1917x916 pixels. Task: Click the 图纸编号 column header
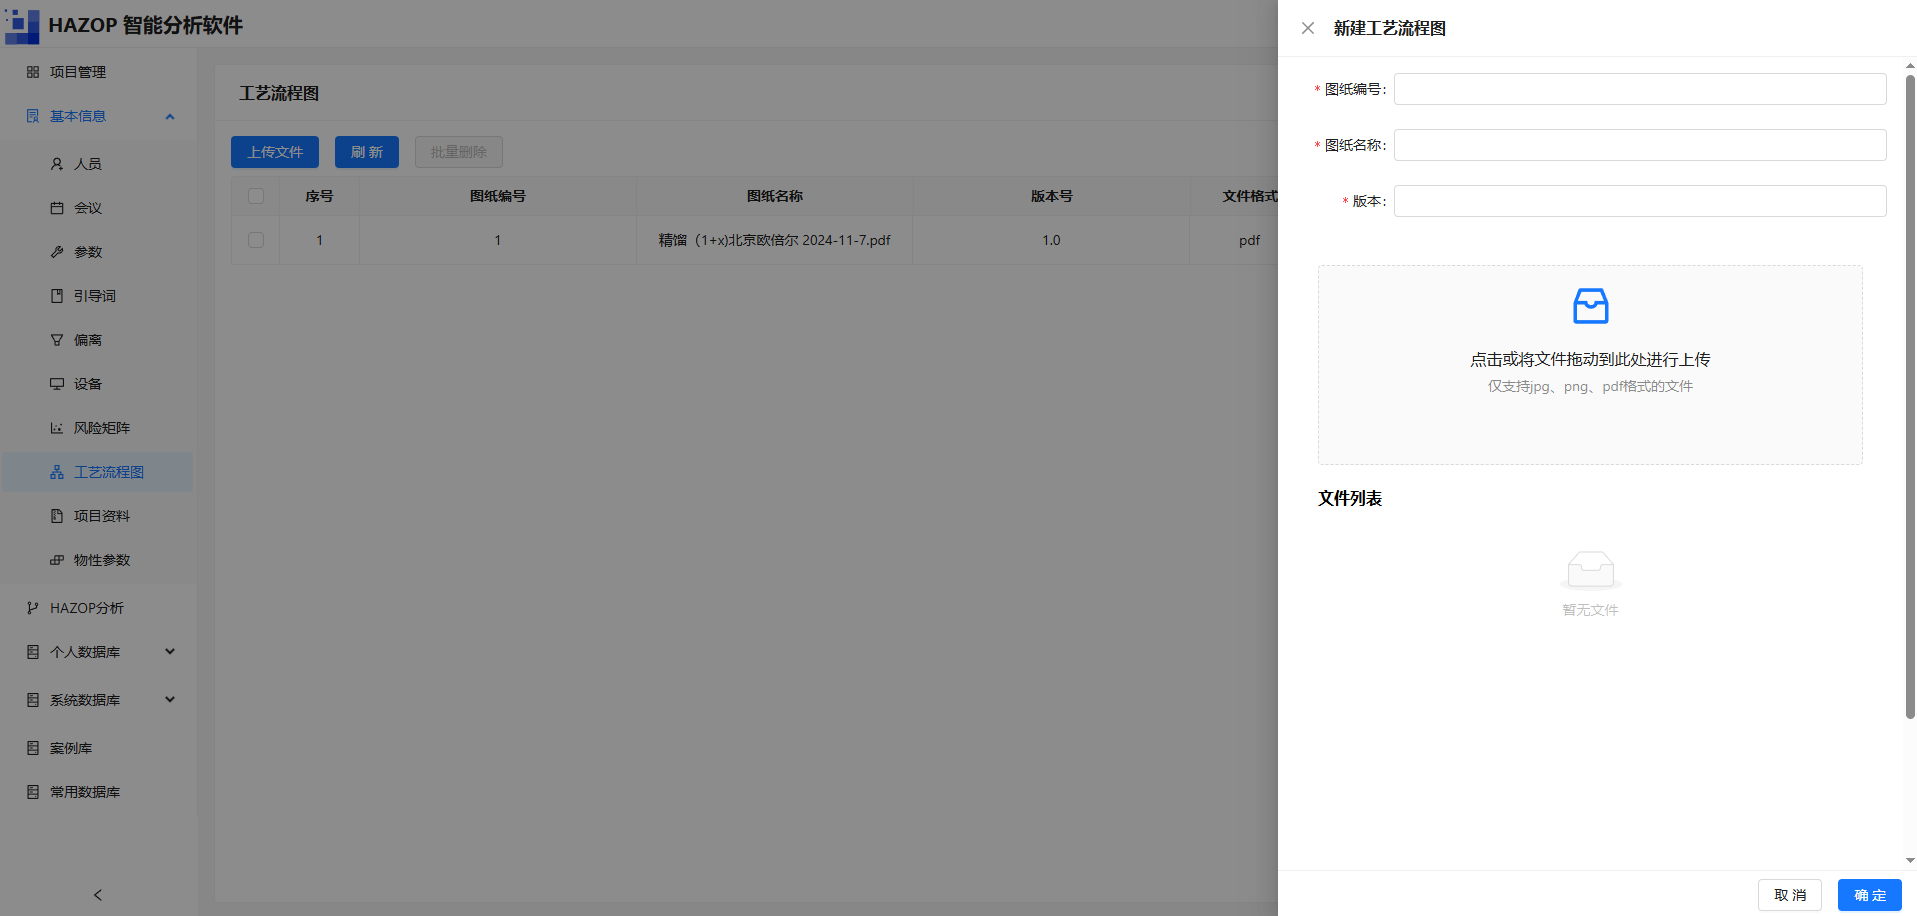(497, 196)
